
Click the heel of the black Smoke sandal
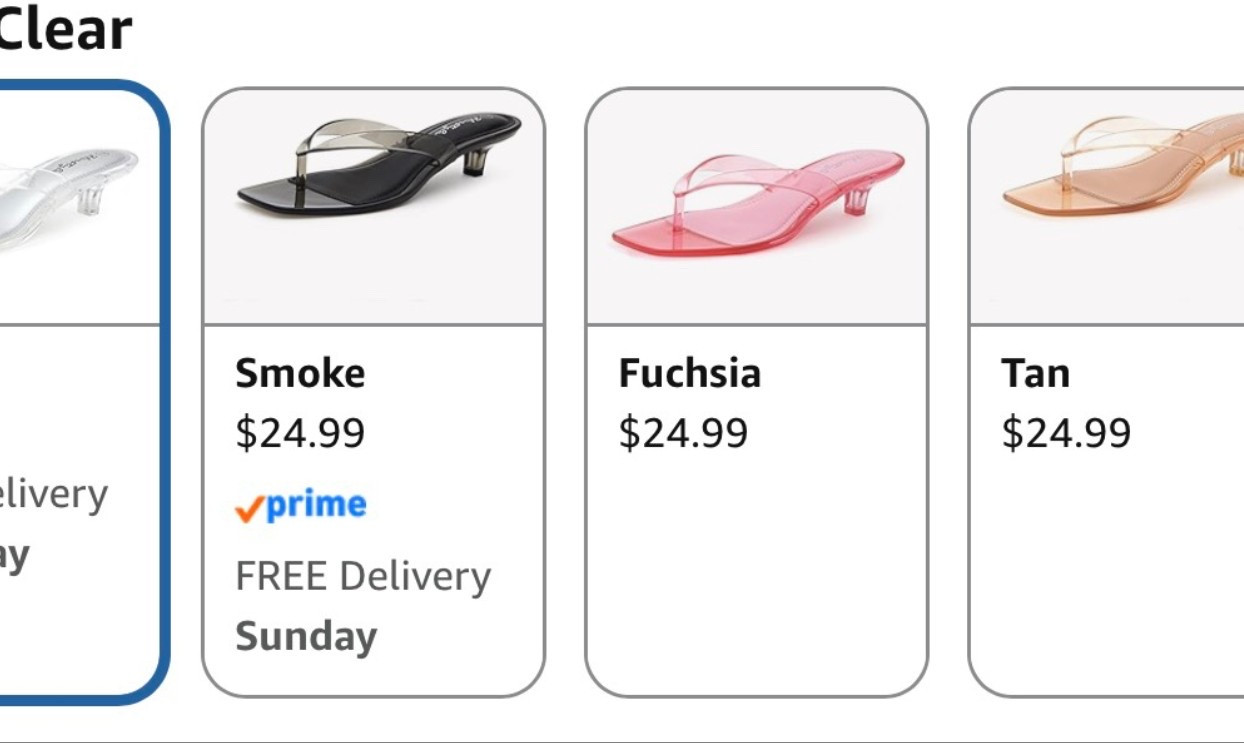[479, 159]
